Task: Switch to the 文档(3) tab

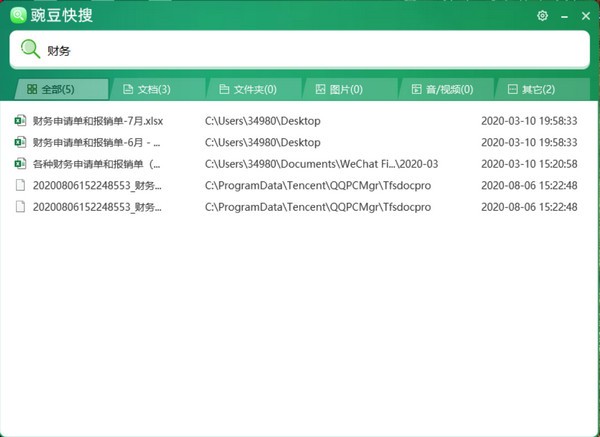Action: [x=153, y=90]
